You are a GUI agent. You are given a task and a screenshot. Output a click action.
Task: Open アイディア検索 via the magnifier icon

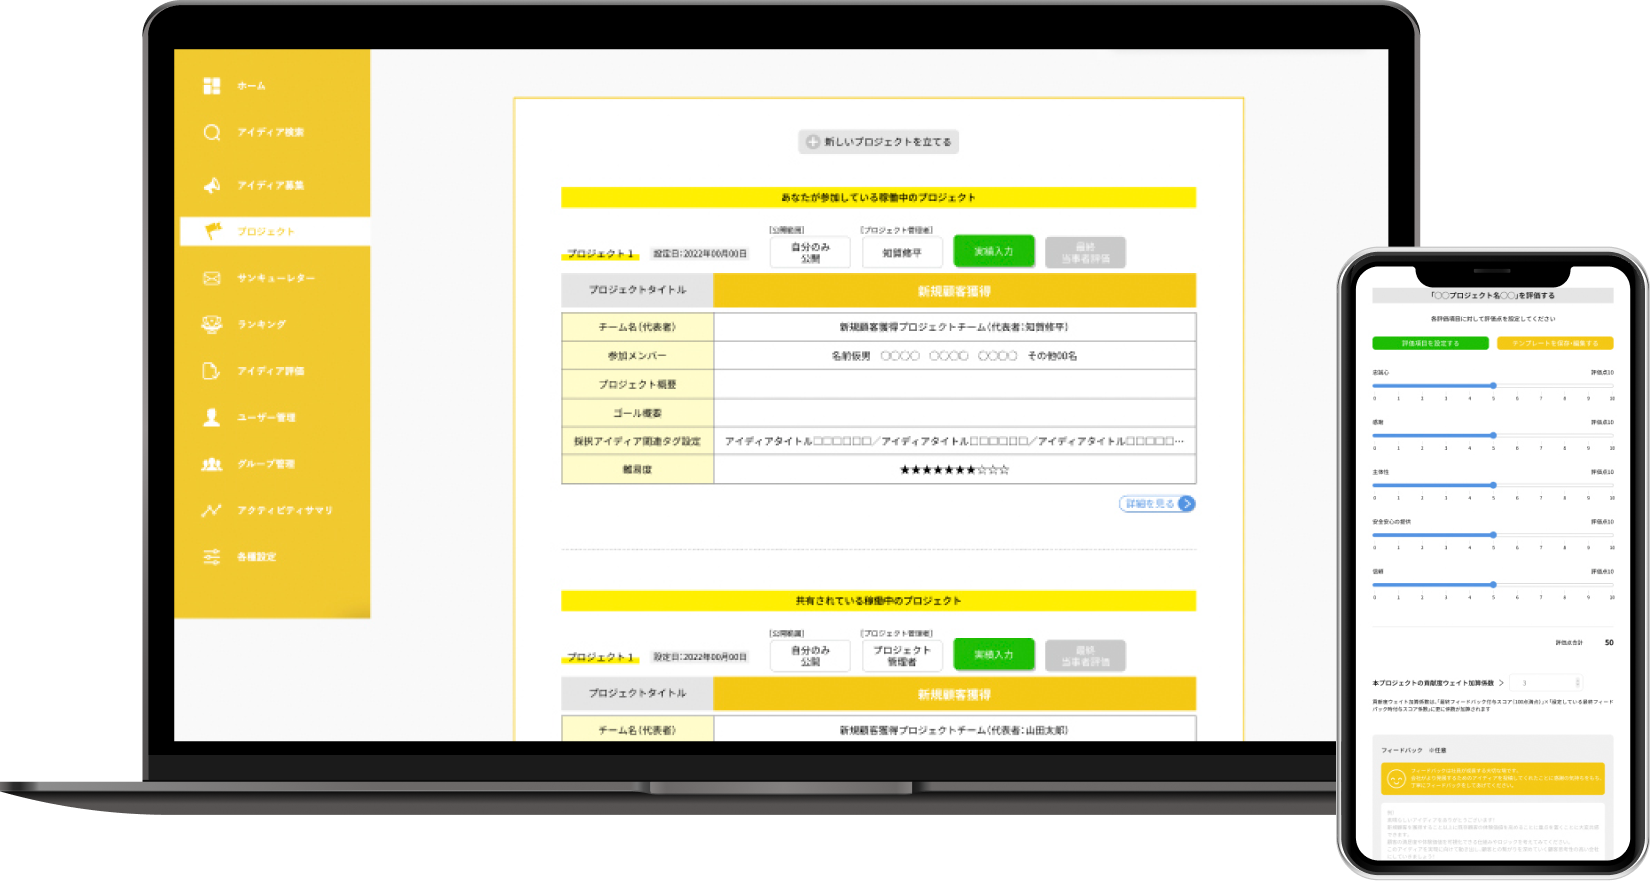[x=211, y=132]
